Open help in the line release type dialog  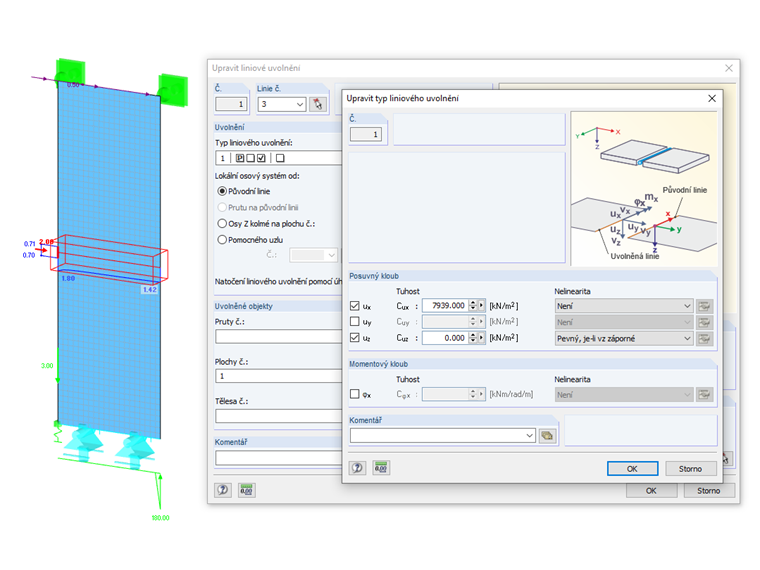tap(358, 468)
